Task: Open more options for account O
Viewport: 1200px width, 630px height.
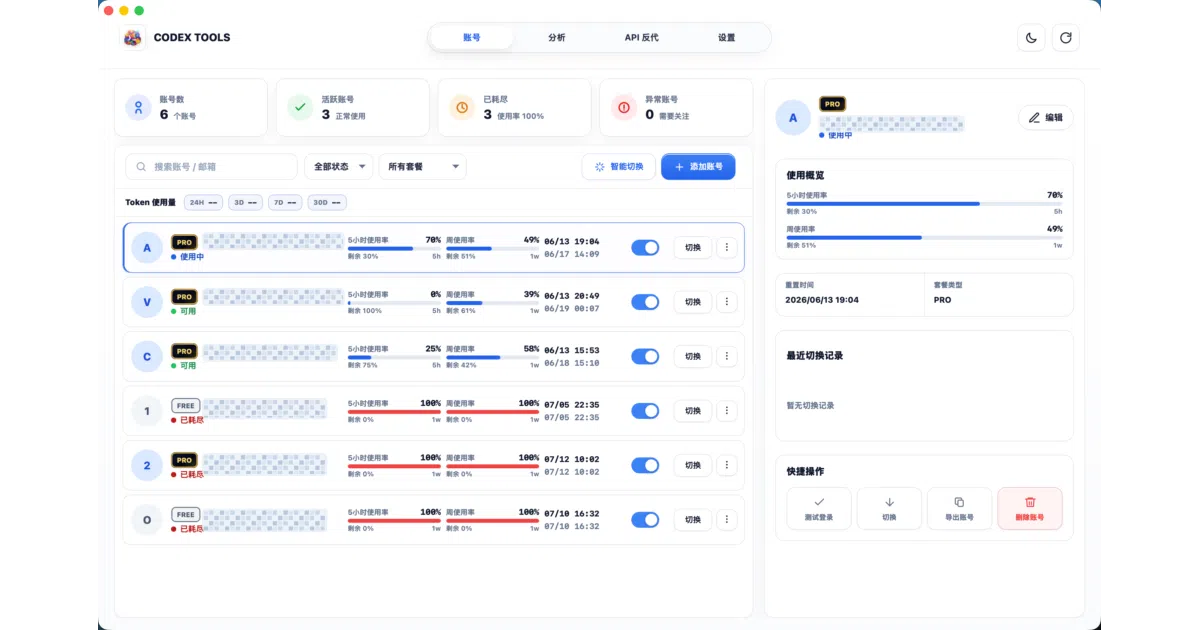Action: pos(727,520)
